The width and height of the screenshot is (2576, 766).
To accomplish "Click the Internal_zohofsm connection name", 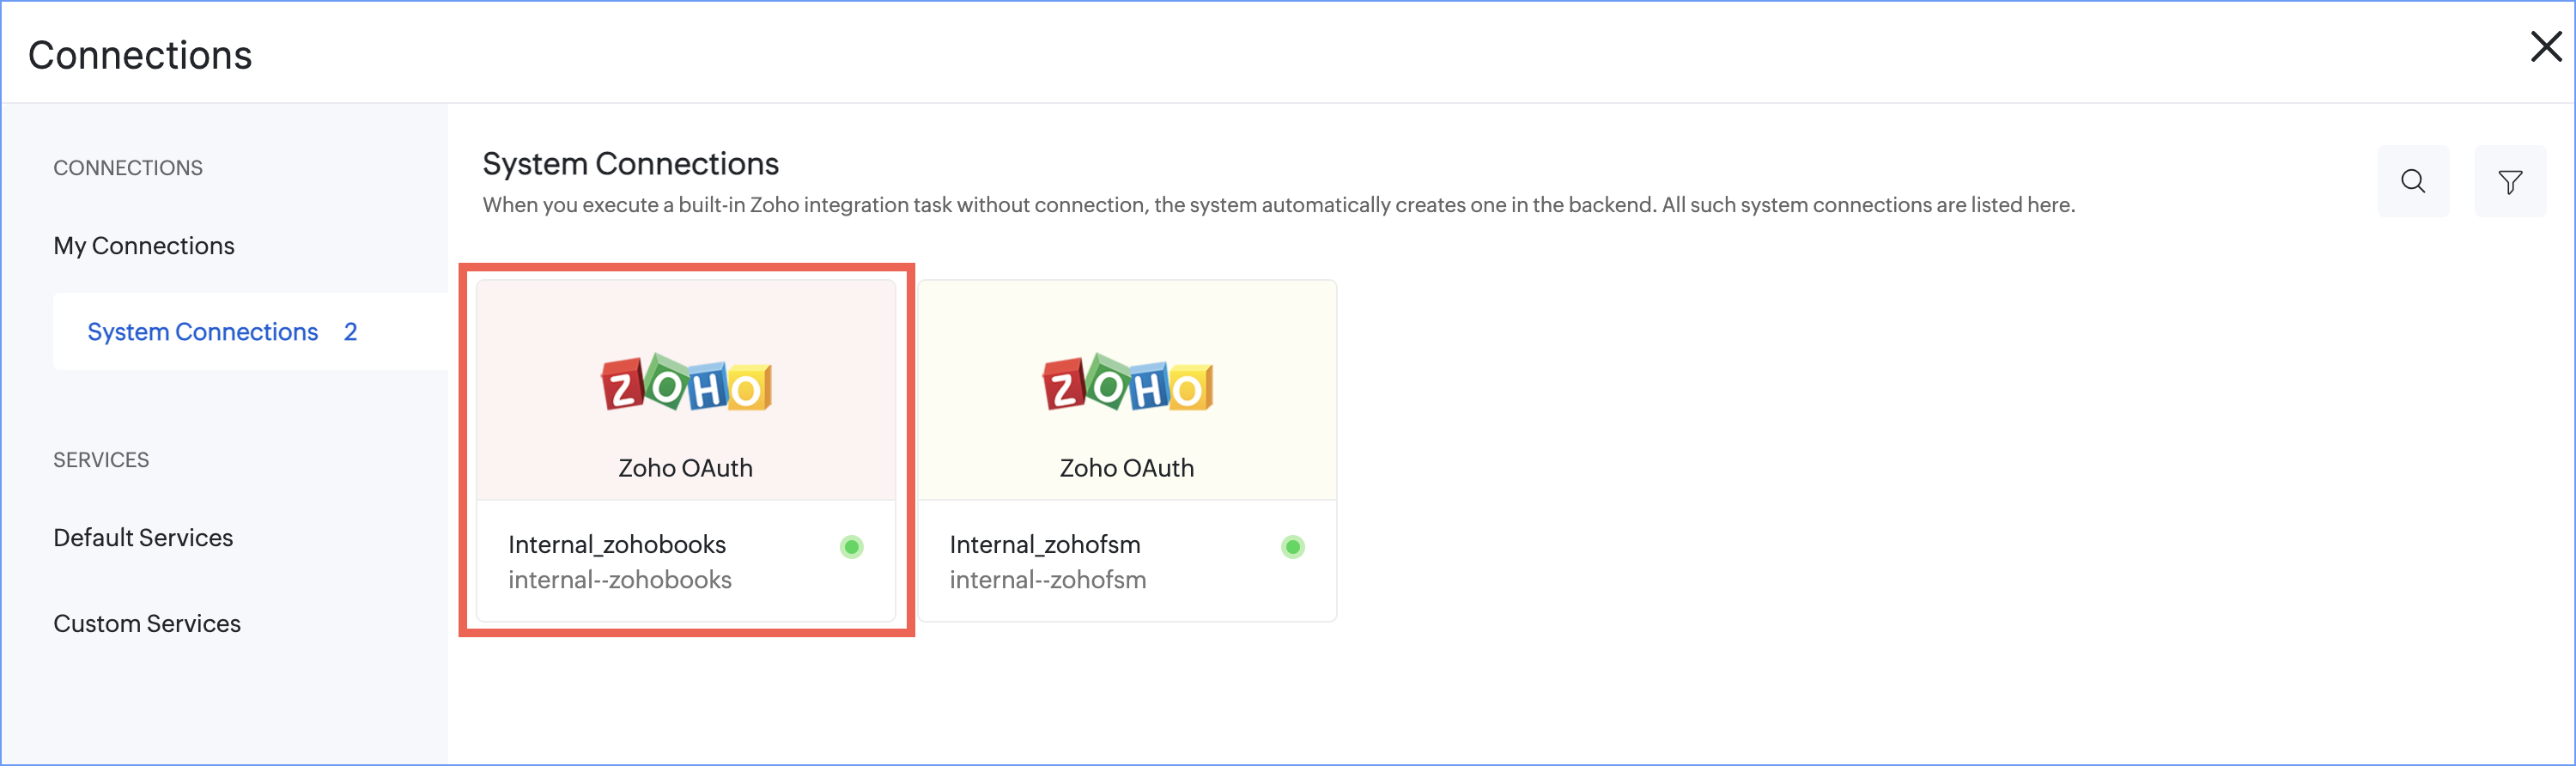I will click(1044, 545).
